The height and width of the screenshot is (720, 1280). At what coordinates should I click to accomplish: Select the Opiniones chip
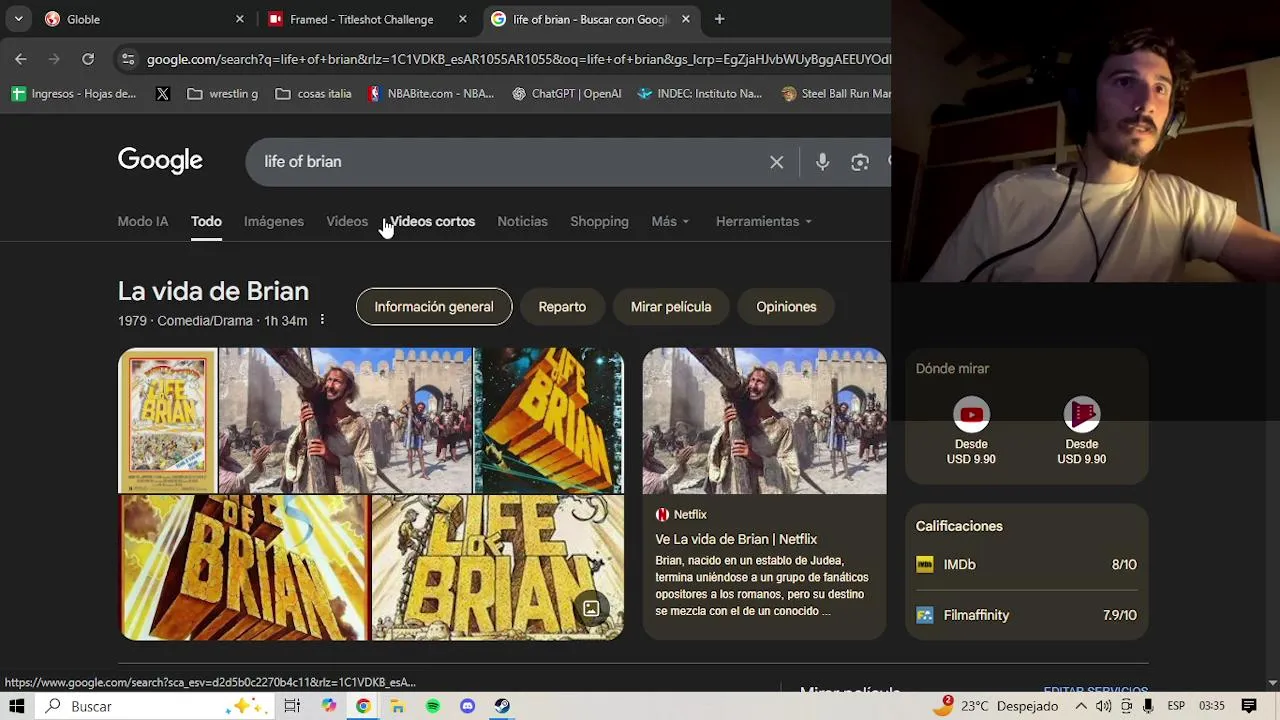pyautogui.click(x=786, y=307)
